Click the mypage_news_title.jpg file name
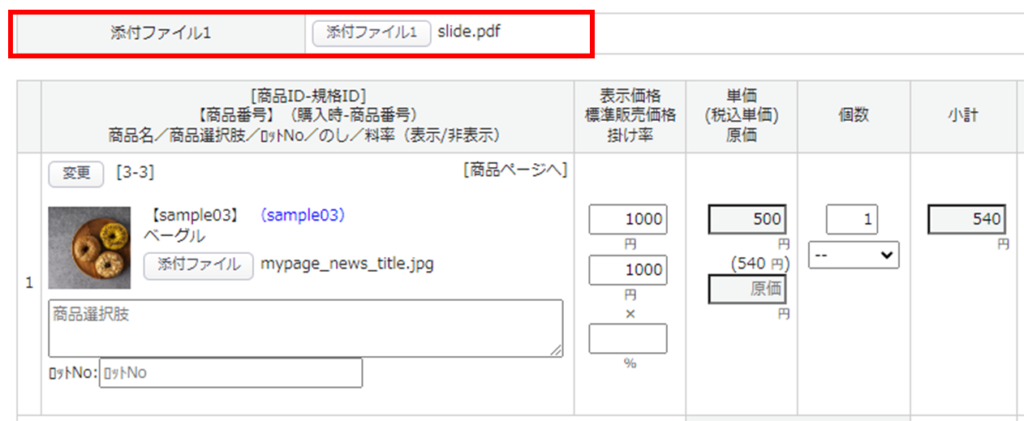Screen dimensions: 1024x421 347,265
